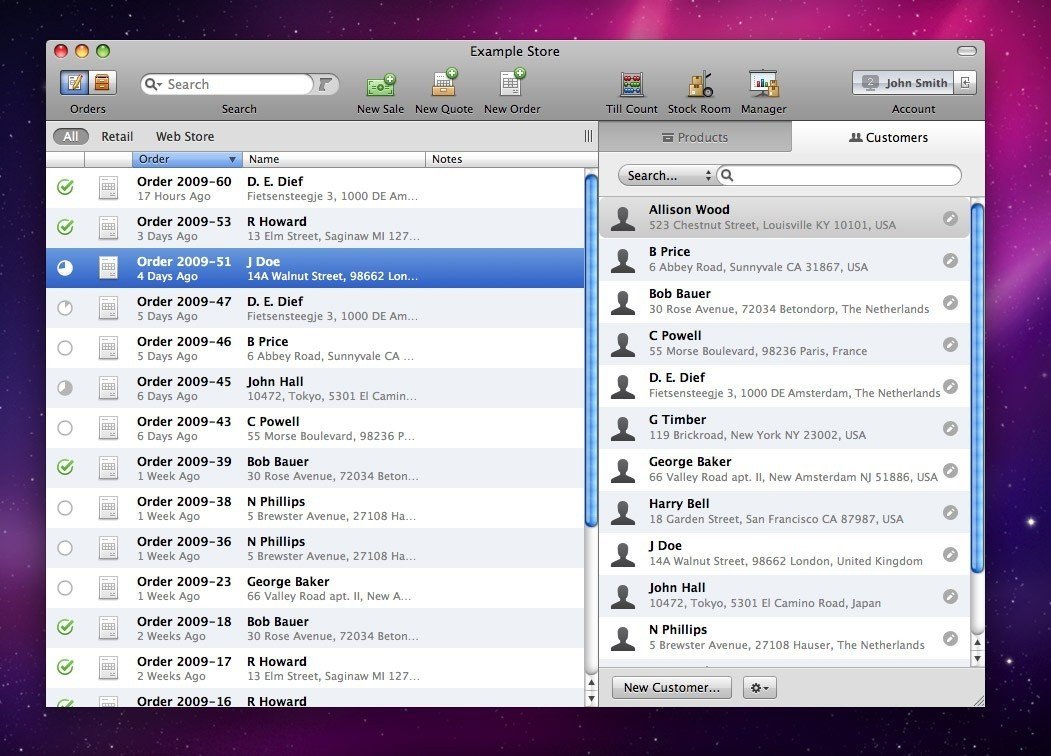Click the edit arrow for G Timber
The height and width of the screenshot is (756, 1051).
[950, 428]
